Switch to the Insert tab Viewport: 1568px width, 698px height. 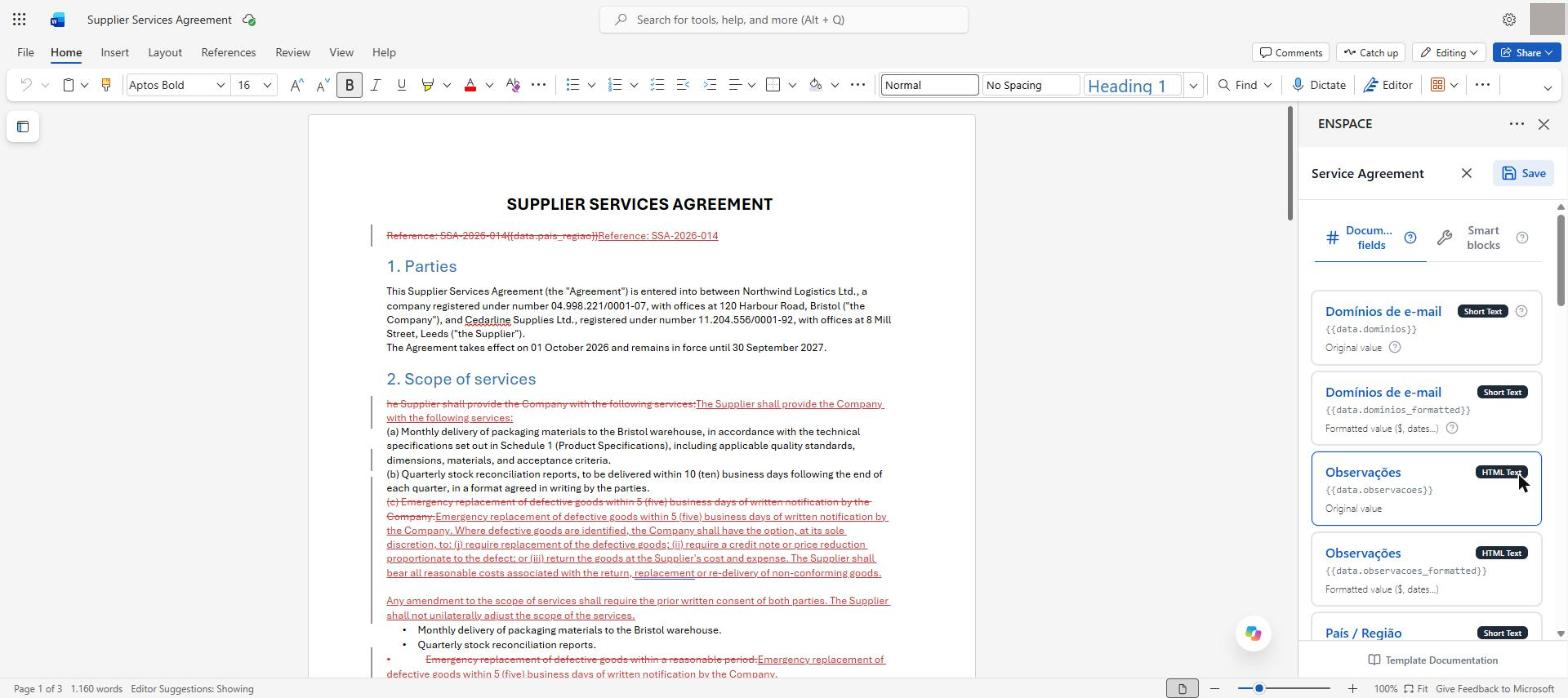pyautogui.click(x=114, y=52)
